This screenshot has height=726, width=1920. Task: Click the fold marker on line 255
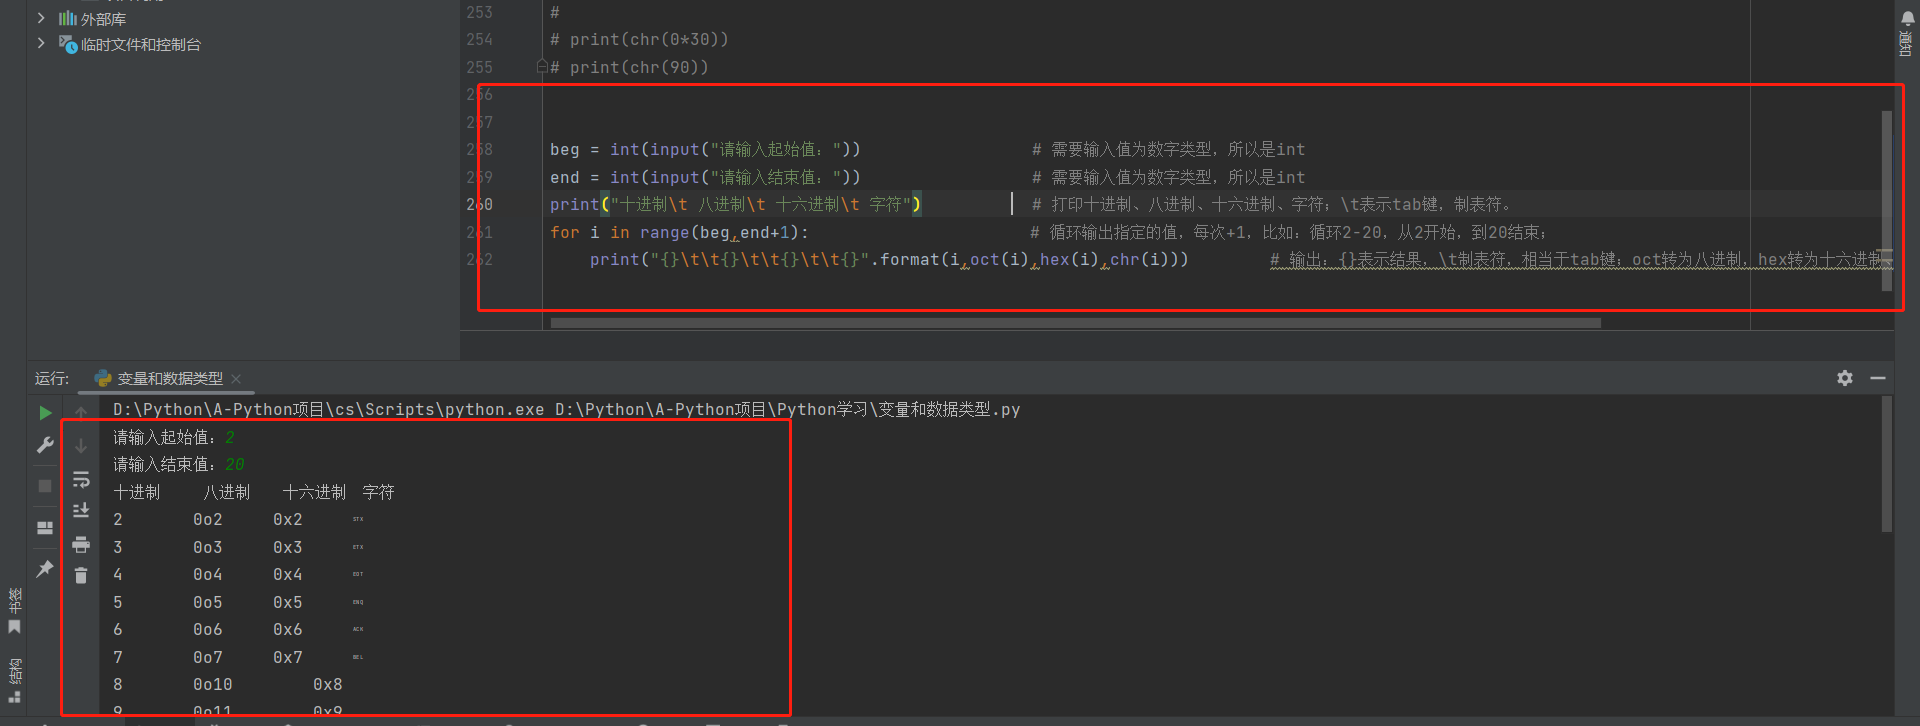541,67
